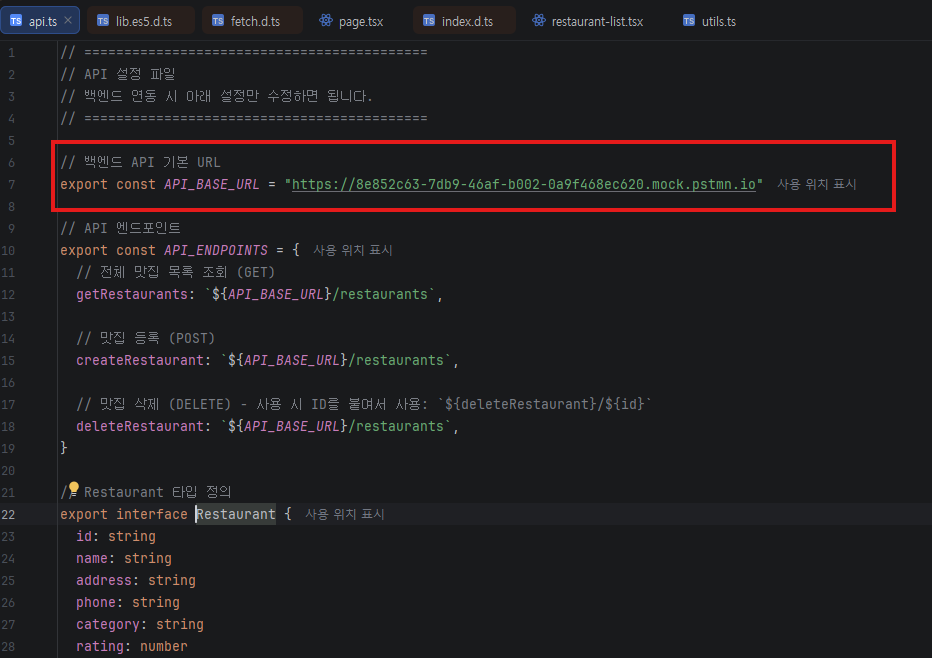The width and height of the screenshot is (932, 658).
Task: Click the React icon on restaurant-list.tsx tab
Action: coord(539,21)
